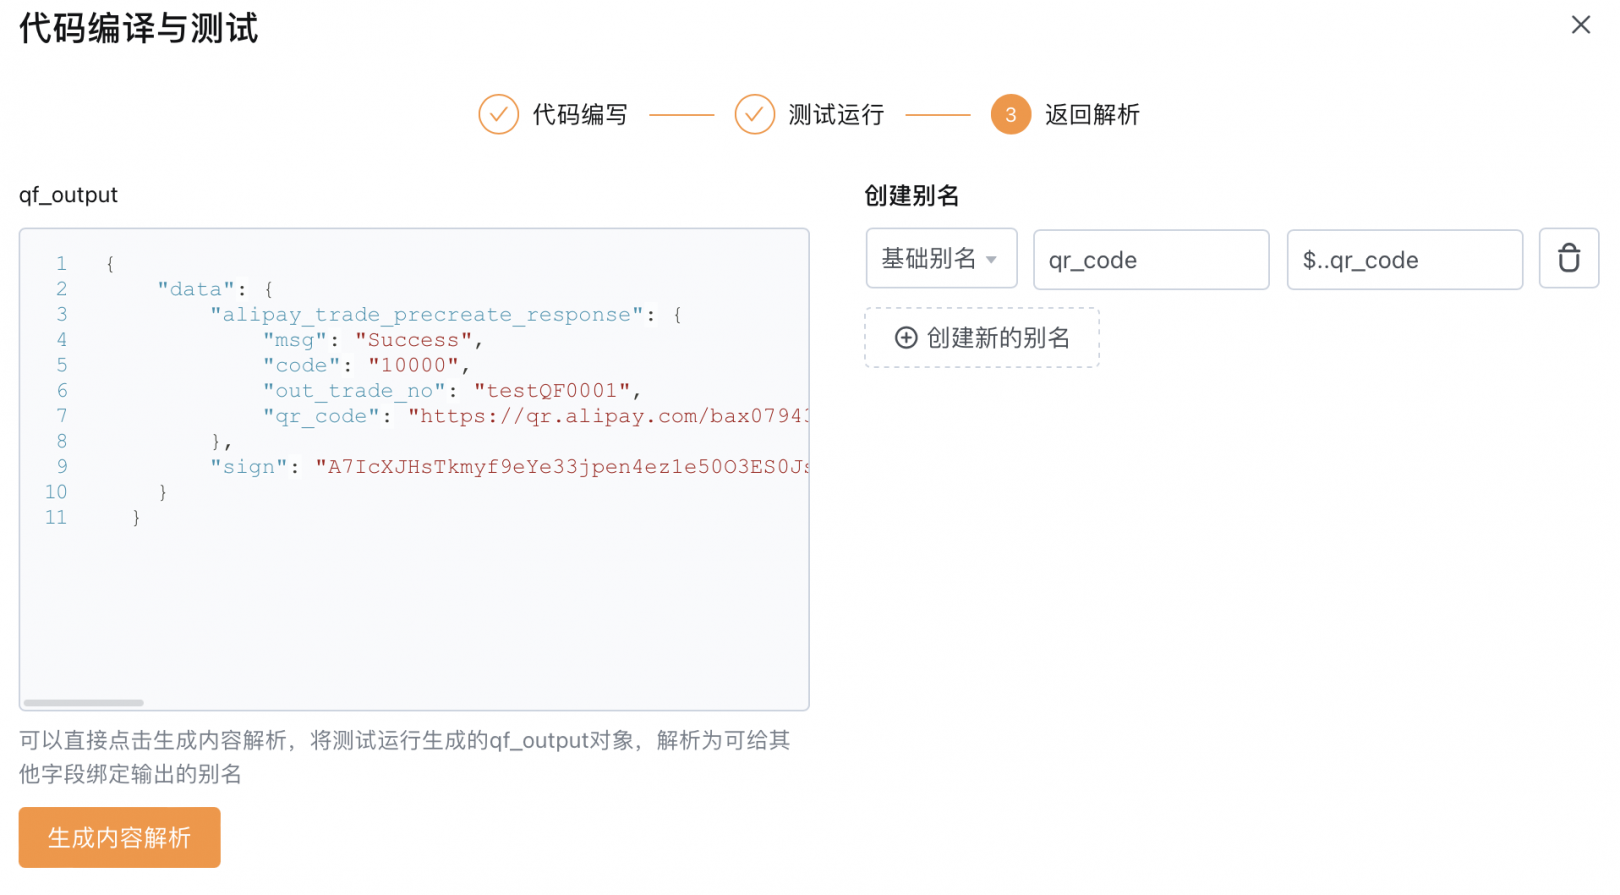The width and height of the screenshot is (1620, 895).
Task: Click the checkmark circle for 代码编写 step
Action: 498,115
